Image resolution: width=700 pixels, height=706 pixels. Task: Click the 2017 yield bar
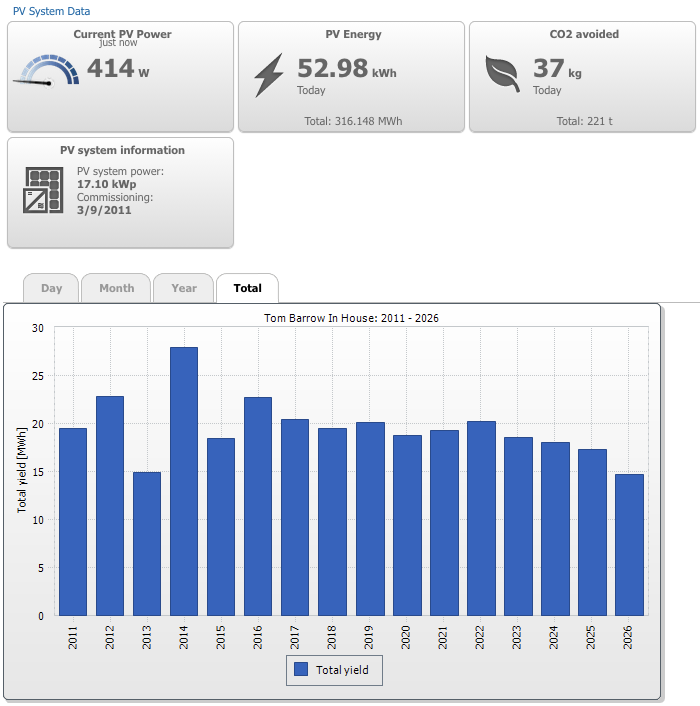click(295, 517)
